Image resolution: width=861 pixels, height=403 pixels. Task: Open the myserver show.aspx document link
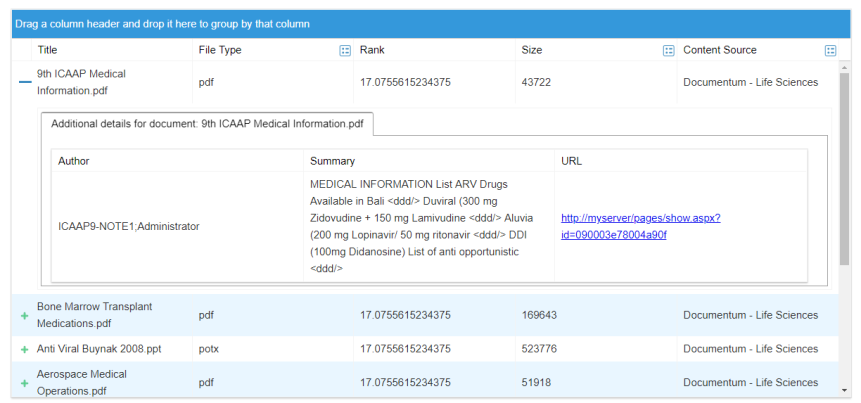pos(640,226)
